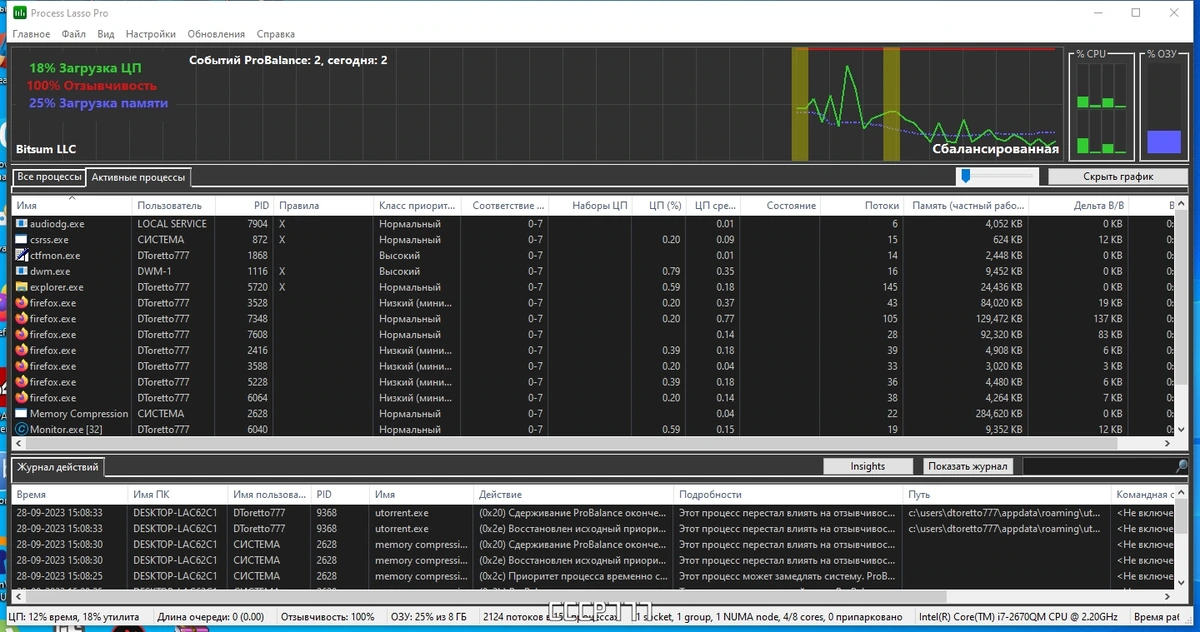Click the log search input field
Image resolution: width=1200 pixels, height=632 pixels.
coord(1098,467)
